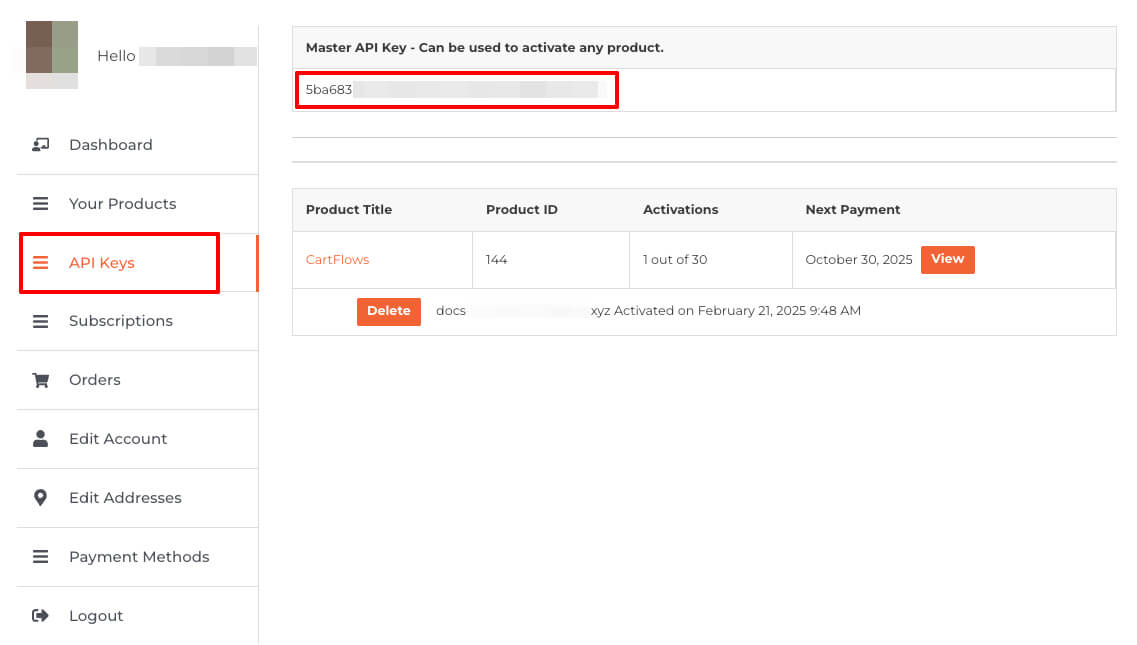Click the Dashboard icon in sidebar

click(x=41, y=145)
